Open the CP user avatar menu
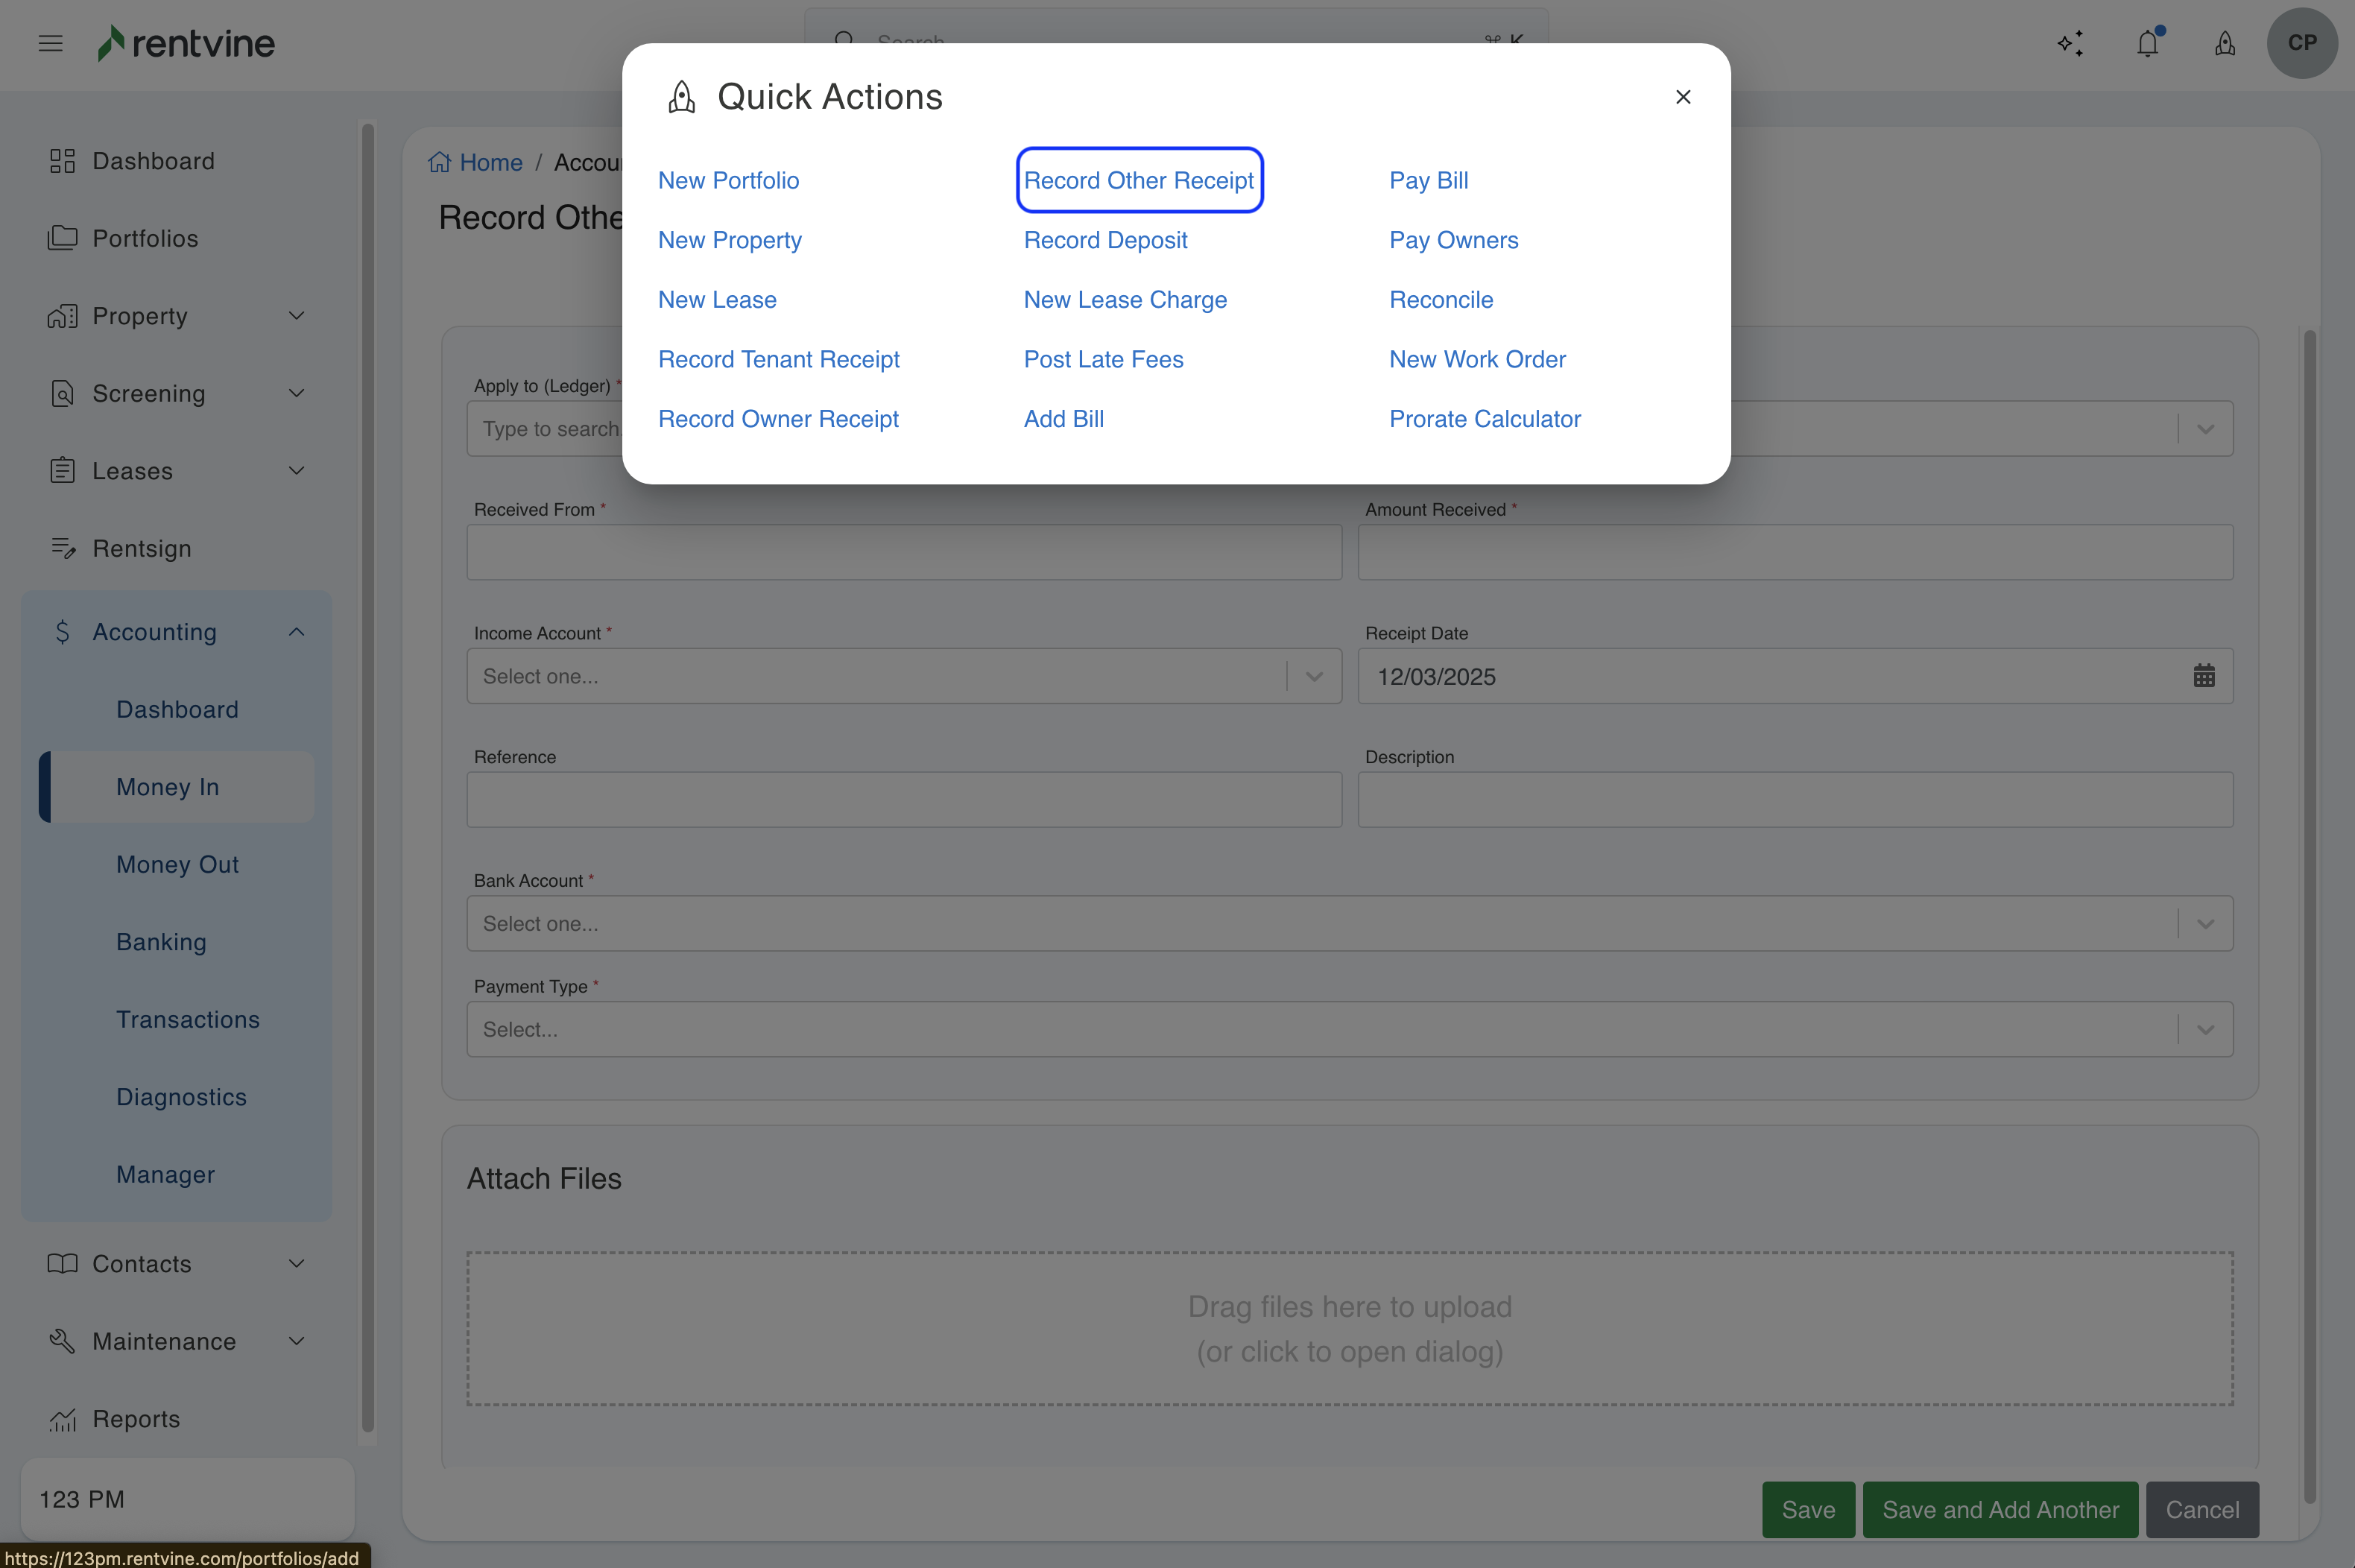 2301,43
